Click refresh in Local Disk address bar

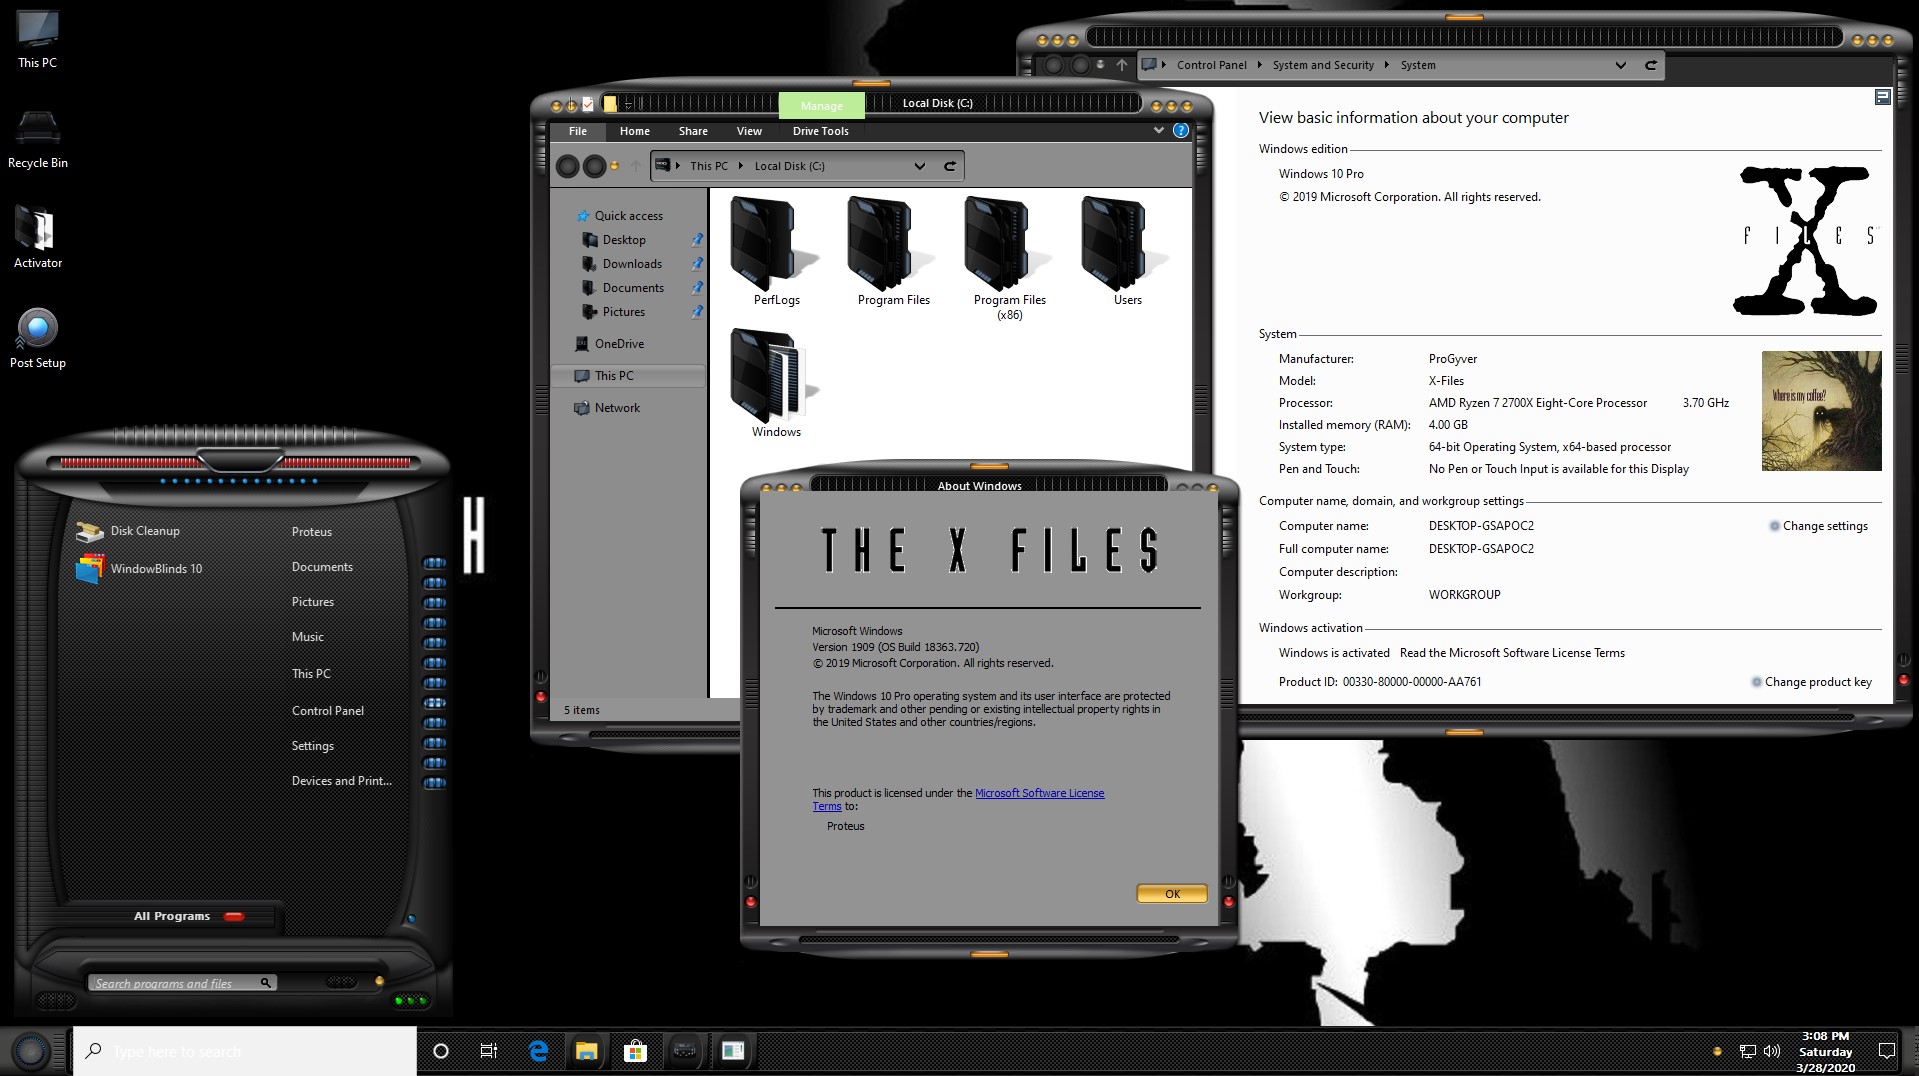[x=950, y=166]
